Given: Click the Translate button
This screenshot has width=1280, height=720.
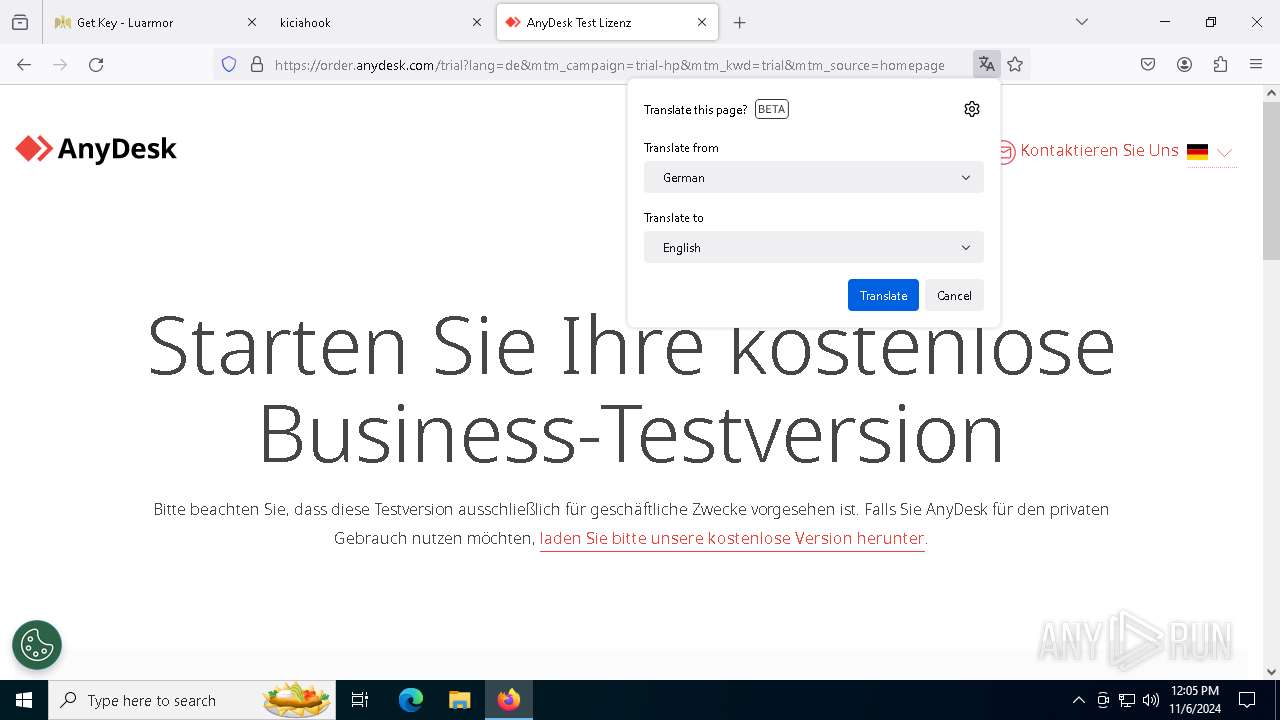Looking at the screenshot, I should point(883,295).
